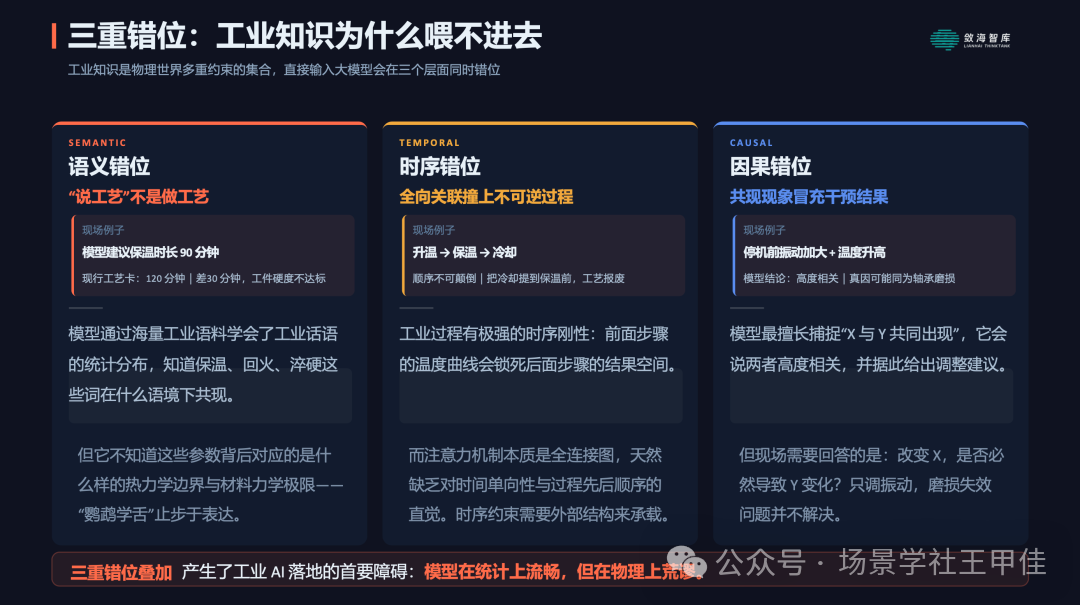Image resolution: width=1080 pixels, height=605 pixels.
Task: Click the orange "SEMANTIC" label
Action: (97, 143)
